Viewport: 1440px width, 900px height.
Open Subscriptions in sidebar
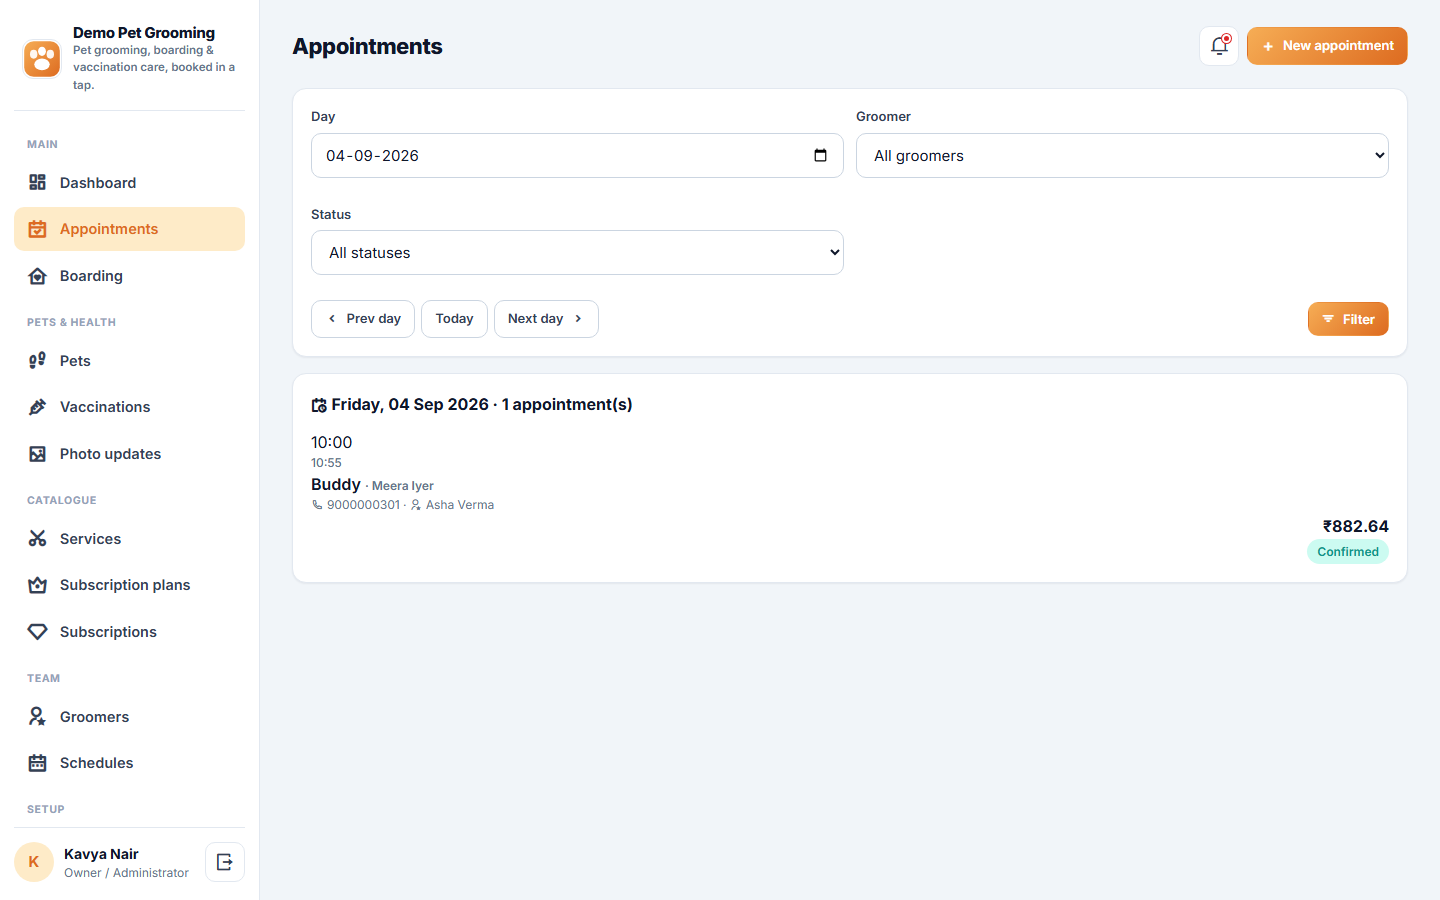tap(129, 632)
